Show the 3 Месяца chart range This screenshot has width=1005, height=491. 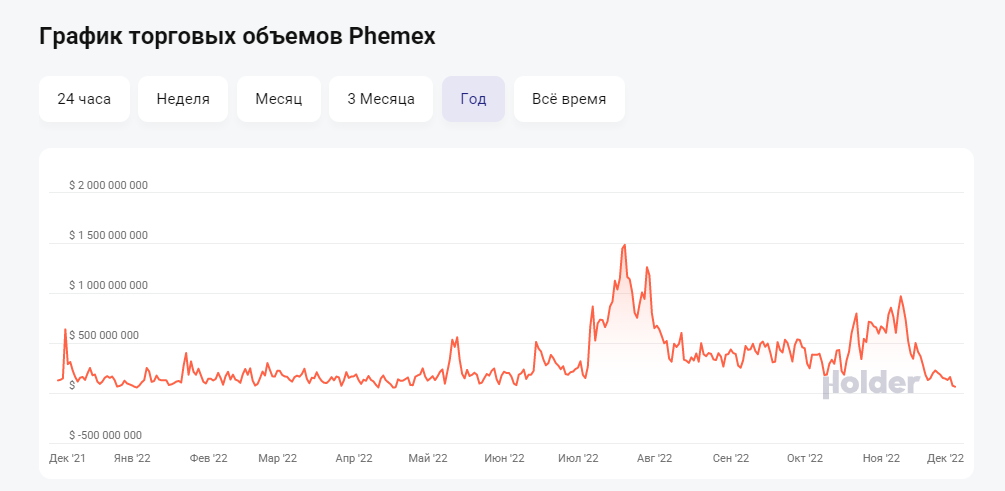point(381,99)
